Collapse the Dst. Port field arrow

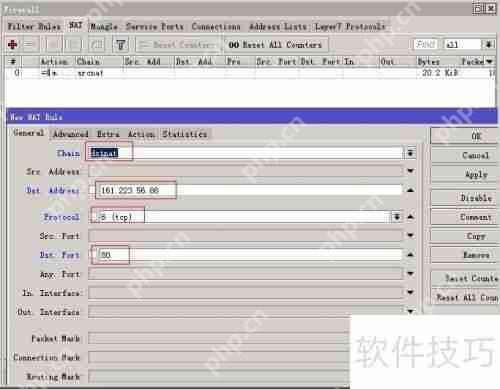411,255
